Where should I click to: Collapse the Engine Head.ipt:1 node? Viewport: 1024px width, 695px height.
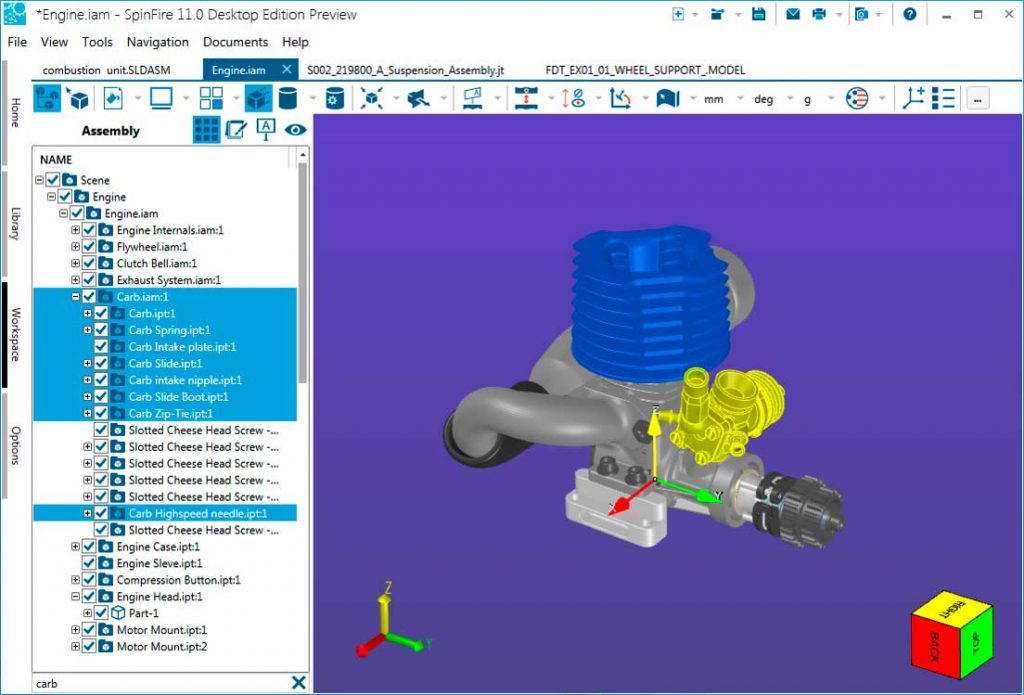click(76, 596)
